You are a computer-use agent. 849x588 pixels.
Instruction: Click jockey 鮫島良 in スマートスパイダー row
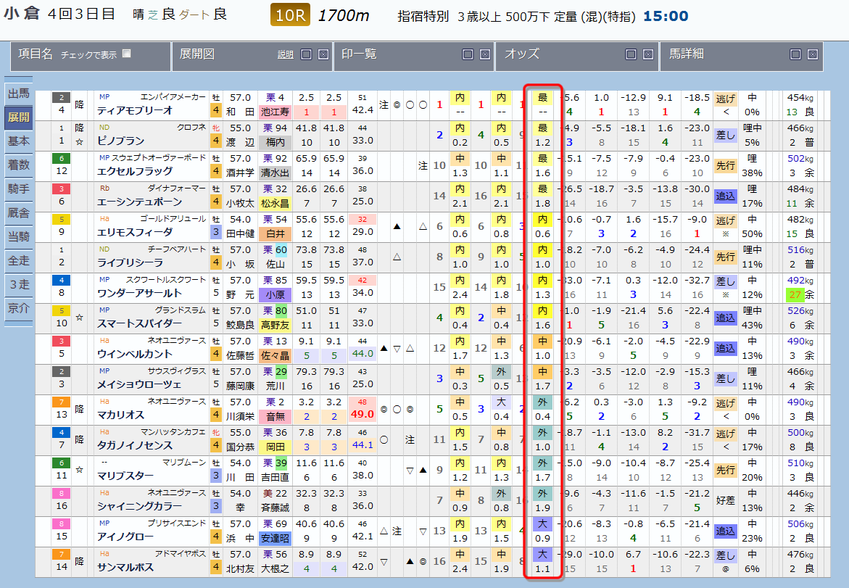240,325
